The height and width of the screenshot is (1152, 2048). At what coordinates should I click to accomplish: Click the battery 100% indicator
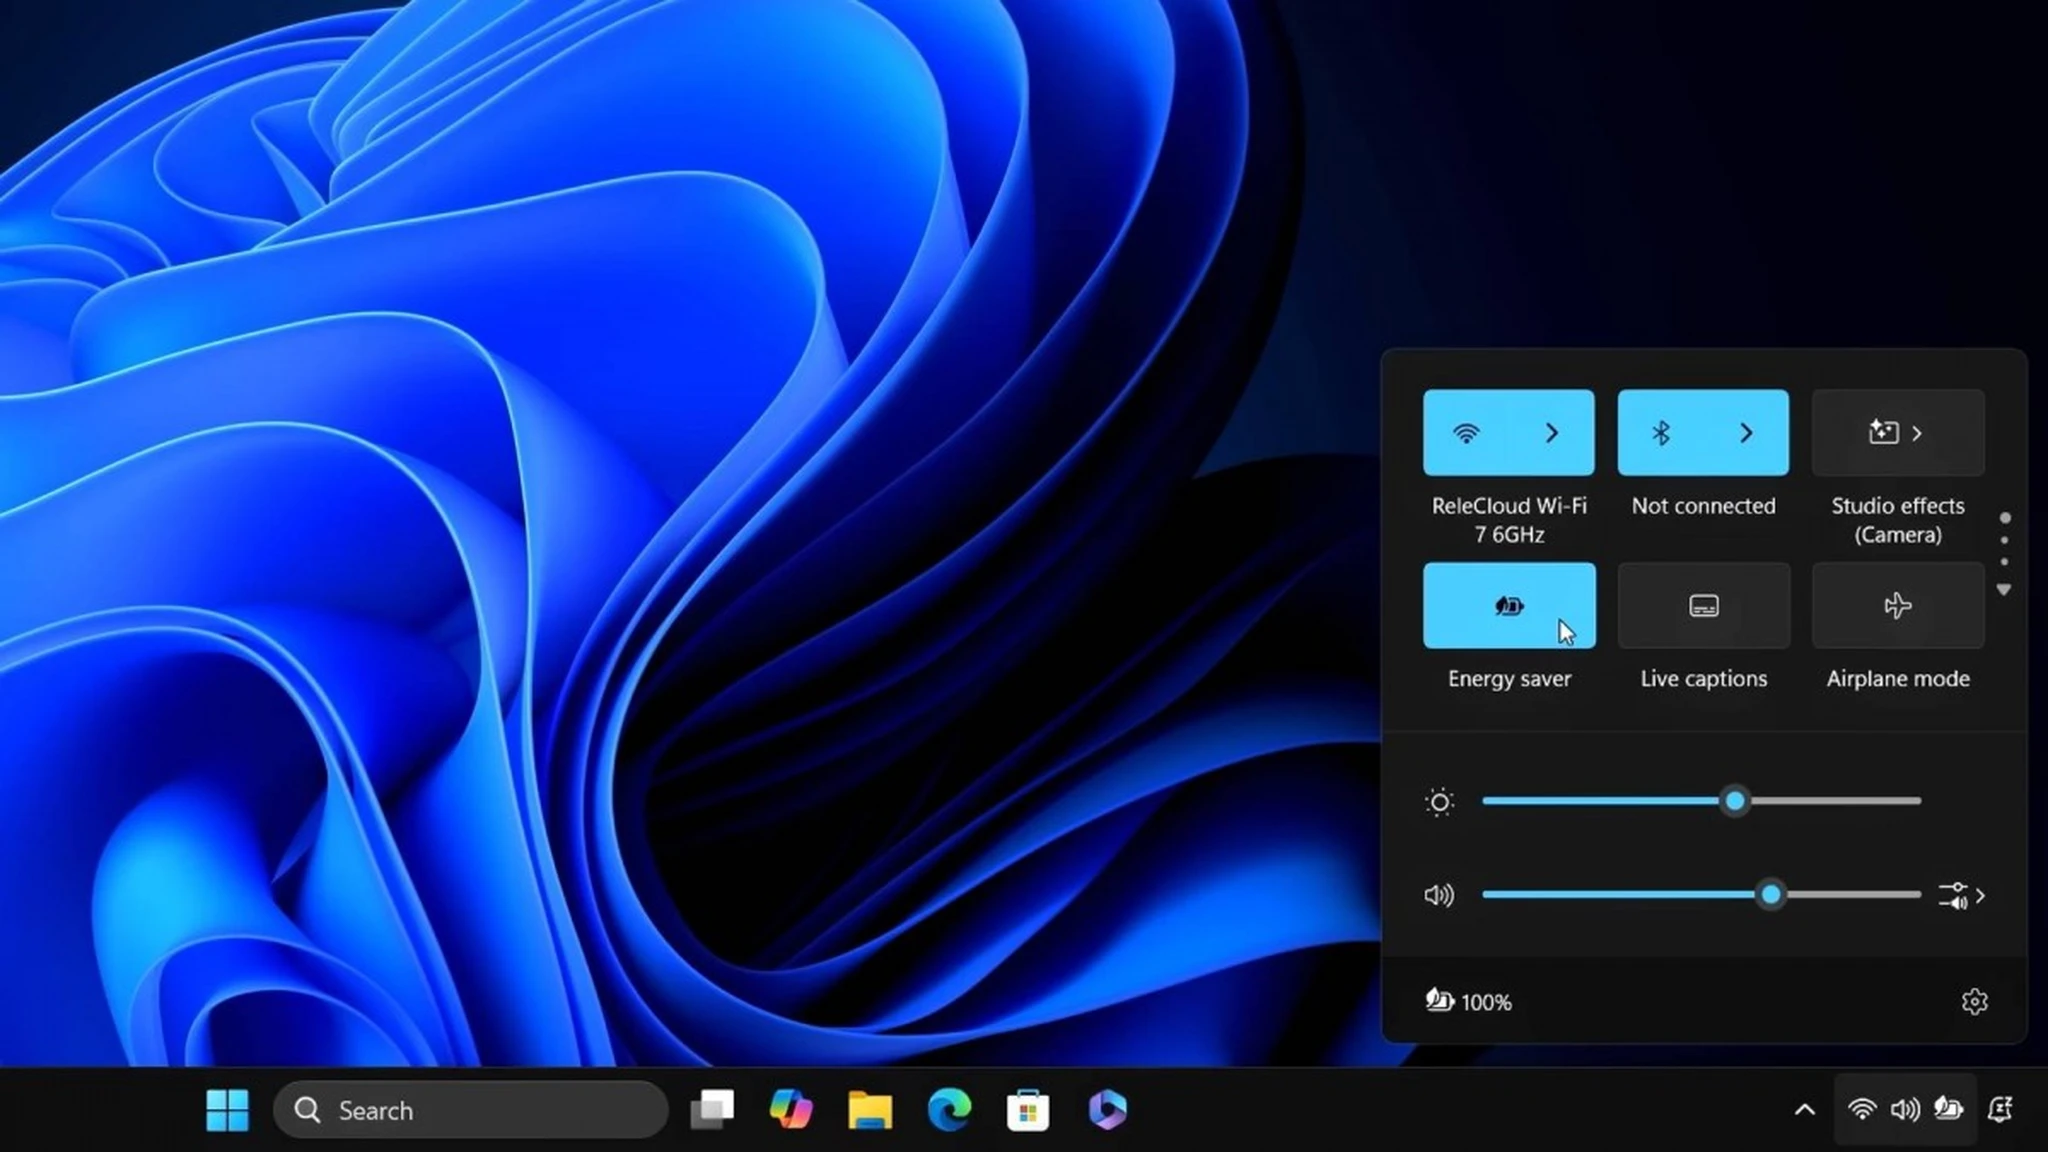pyautogui.click(x=1467, y=1000)
